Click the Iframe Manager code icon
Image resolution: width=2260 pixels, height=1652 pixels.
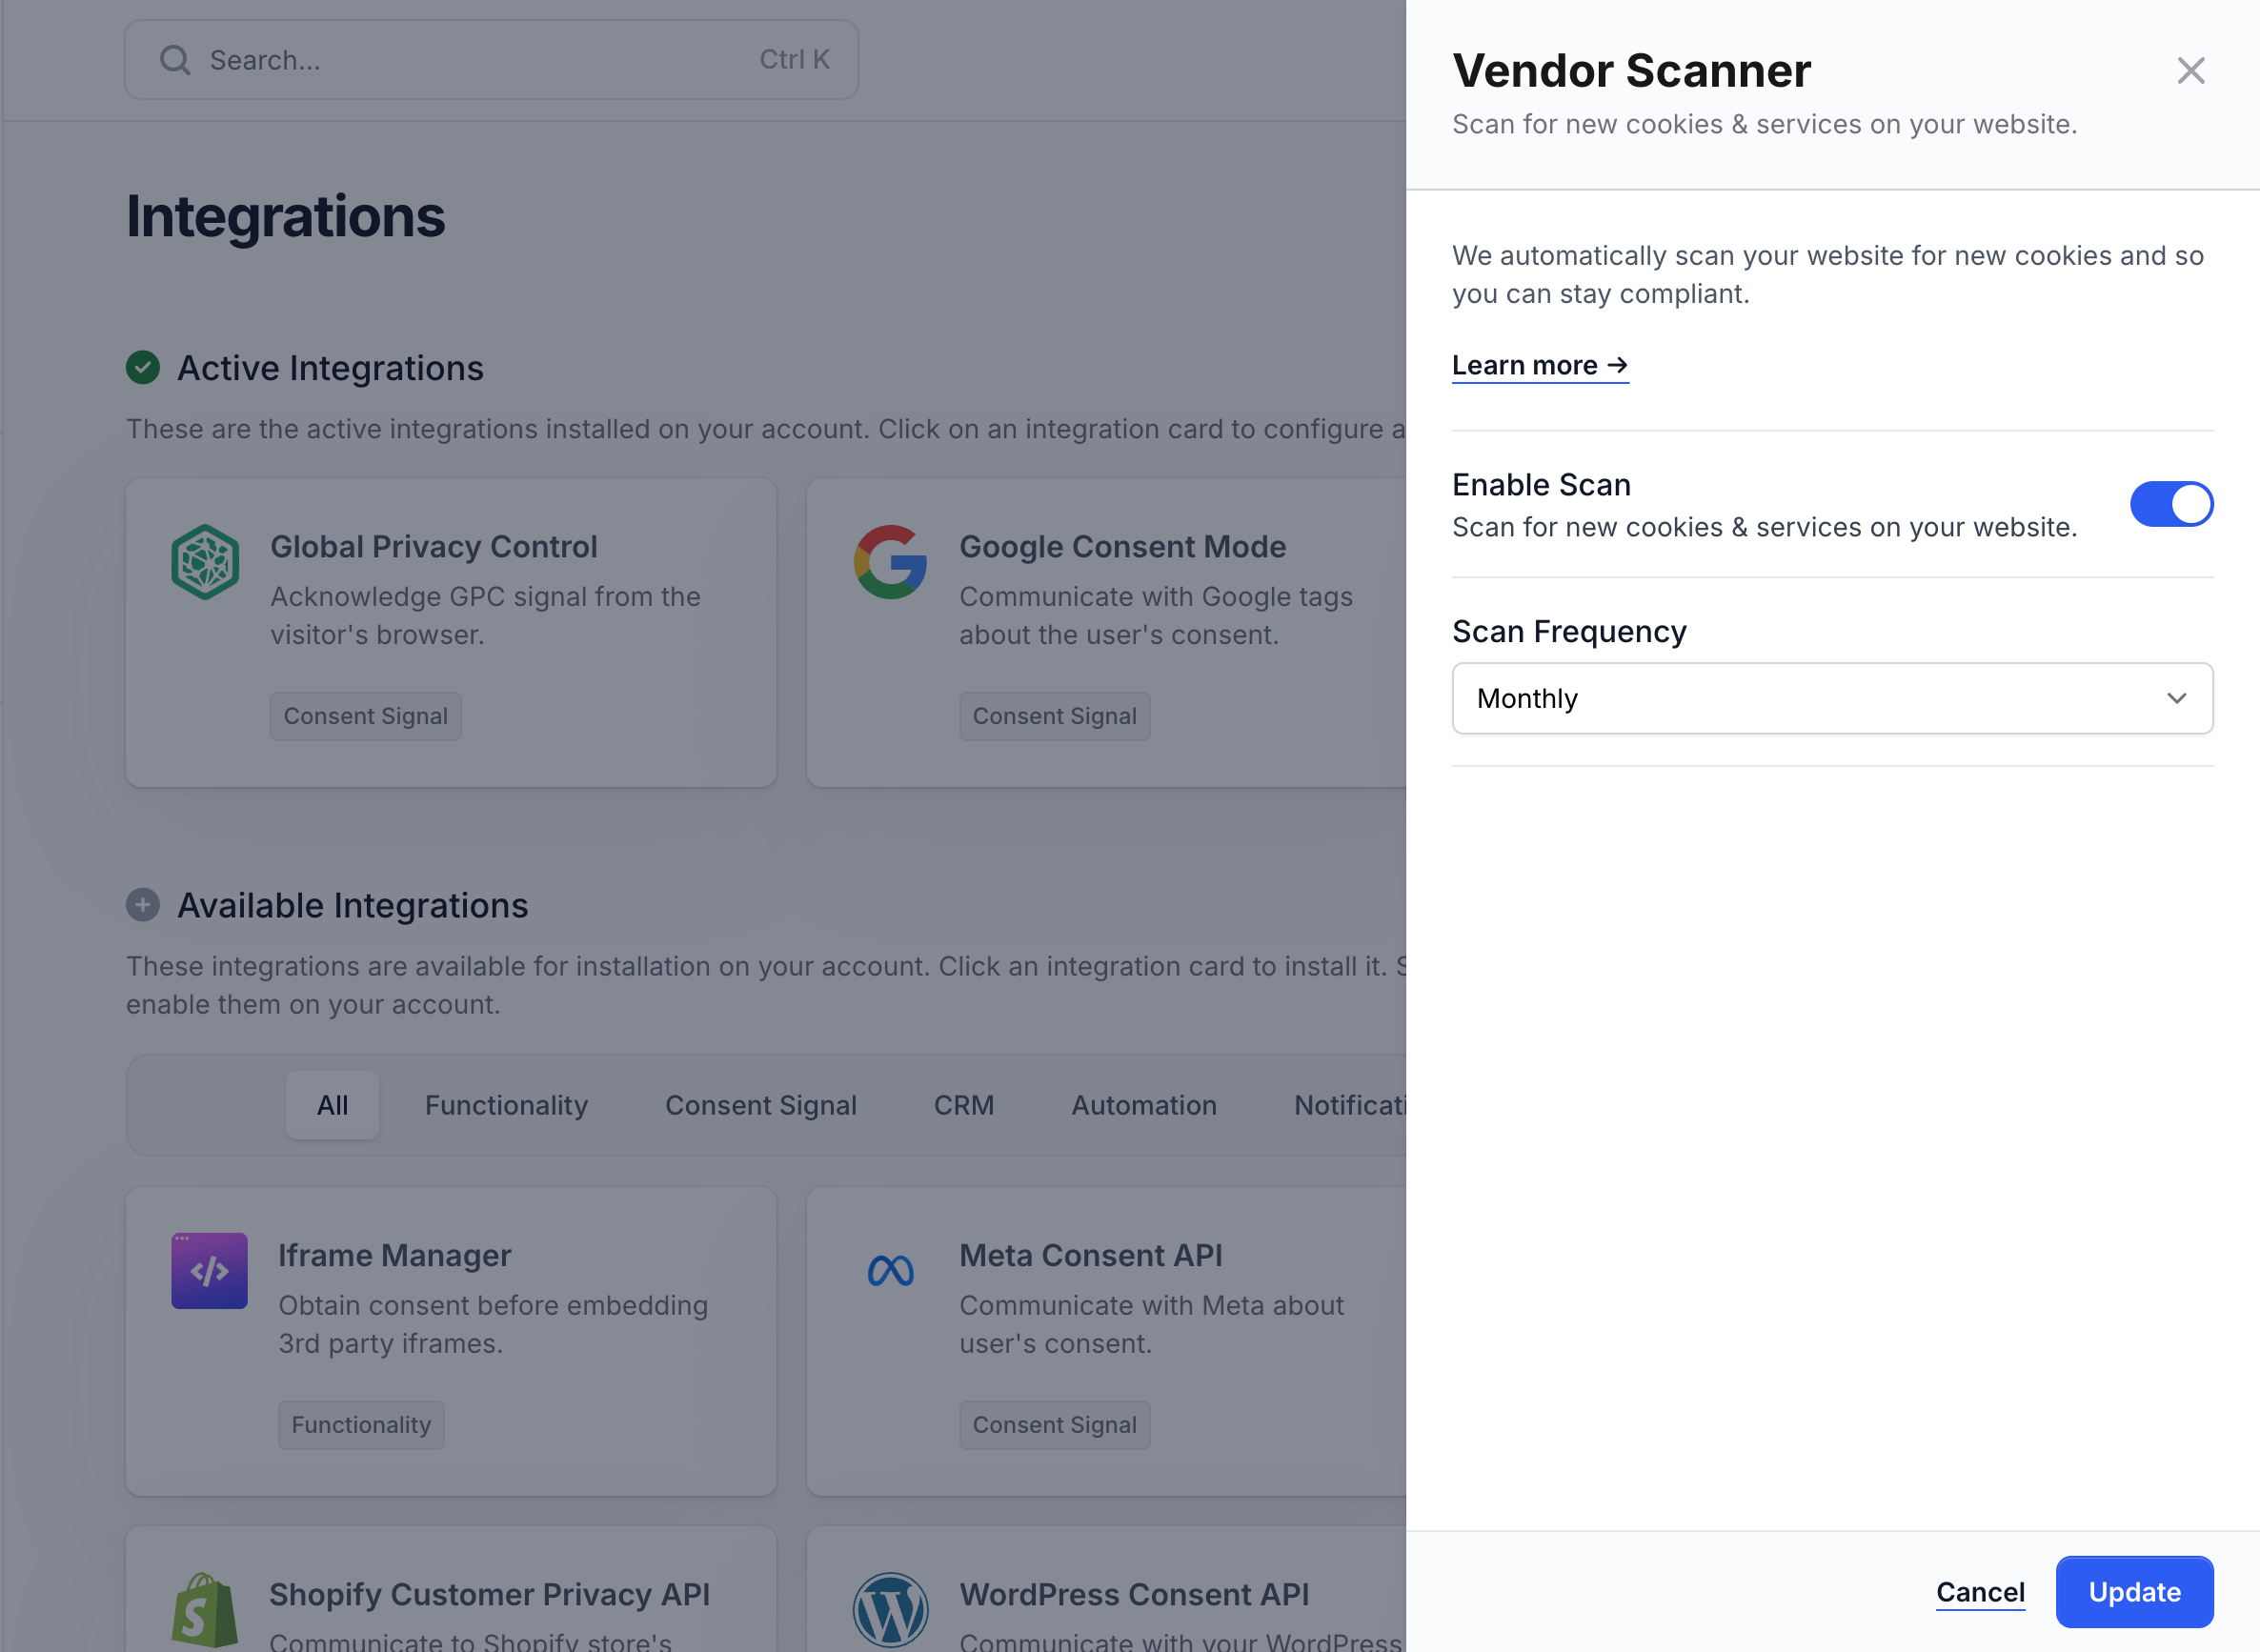(x=209, y=1270)
